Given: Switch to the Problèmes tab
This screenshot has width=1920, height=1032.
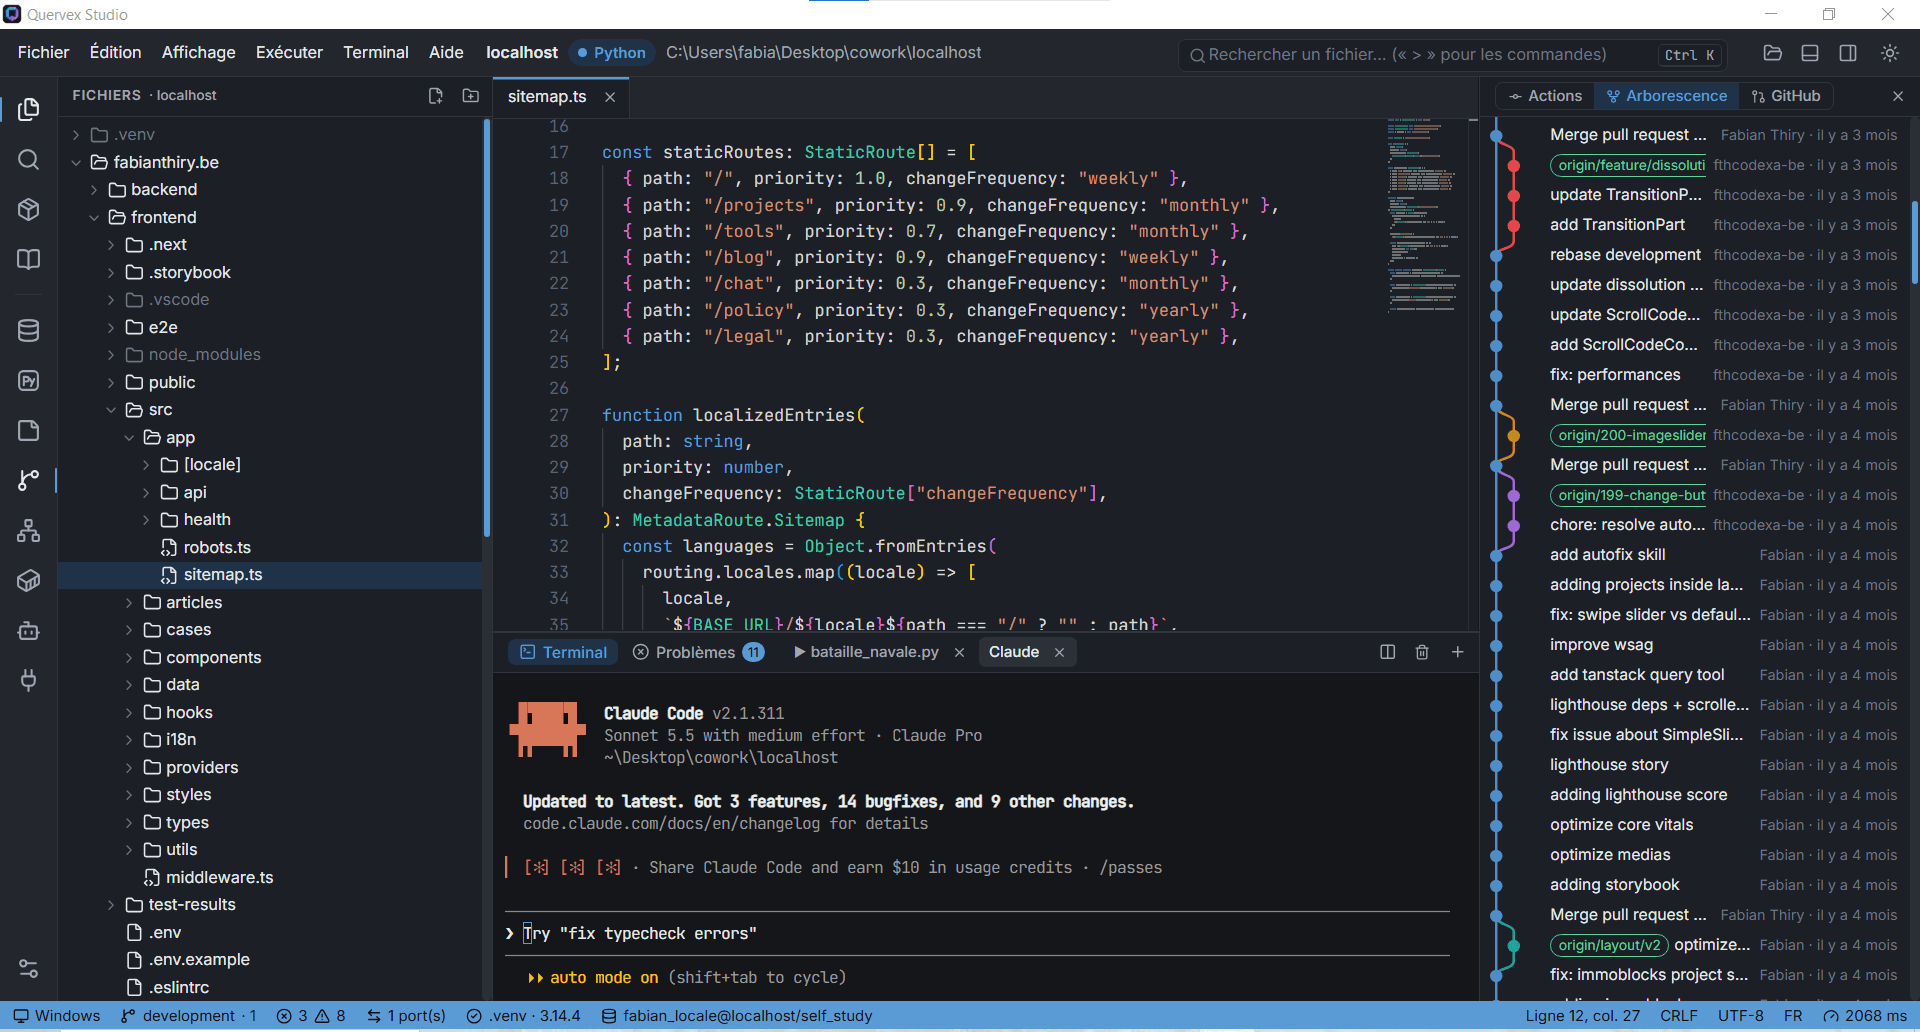Looking at the screenshot, I should [x=698, y=652].
